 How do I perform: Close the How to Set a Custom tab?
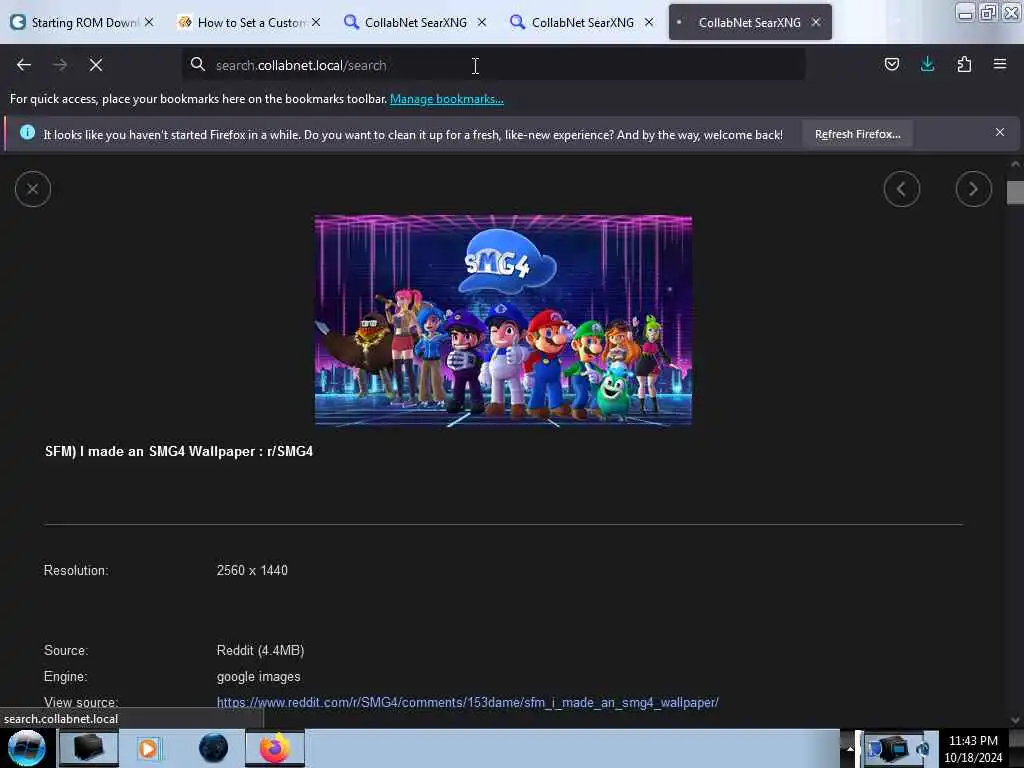(316, 22)
